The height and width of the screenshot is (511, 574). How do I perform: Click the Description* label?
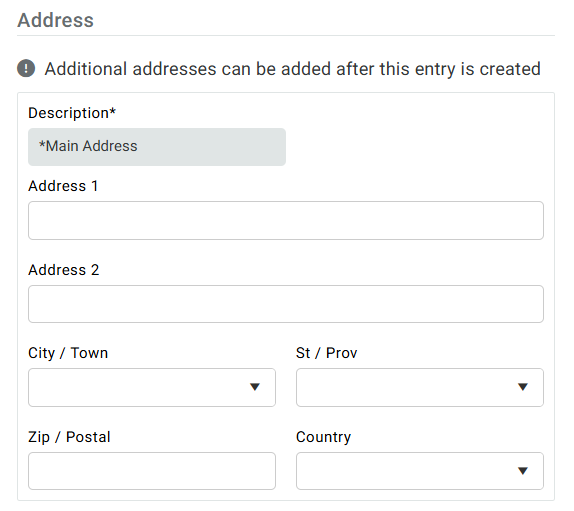72,113
